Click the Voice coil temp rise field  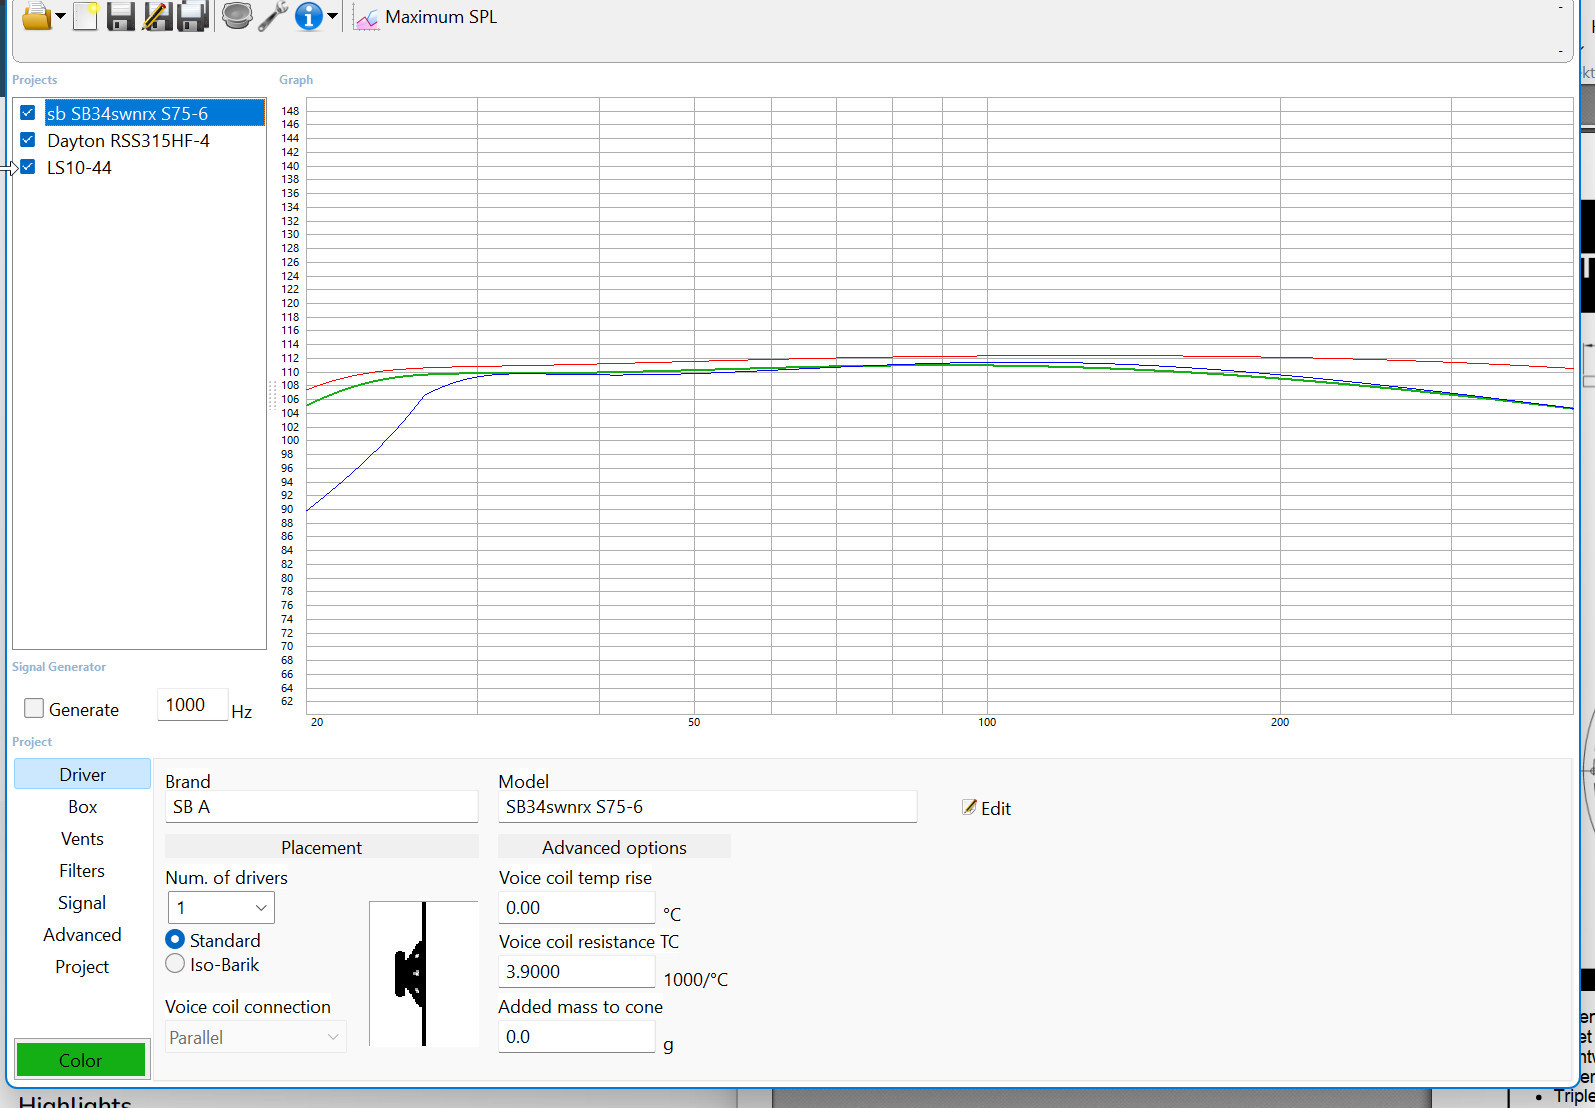576,908
